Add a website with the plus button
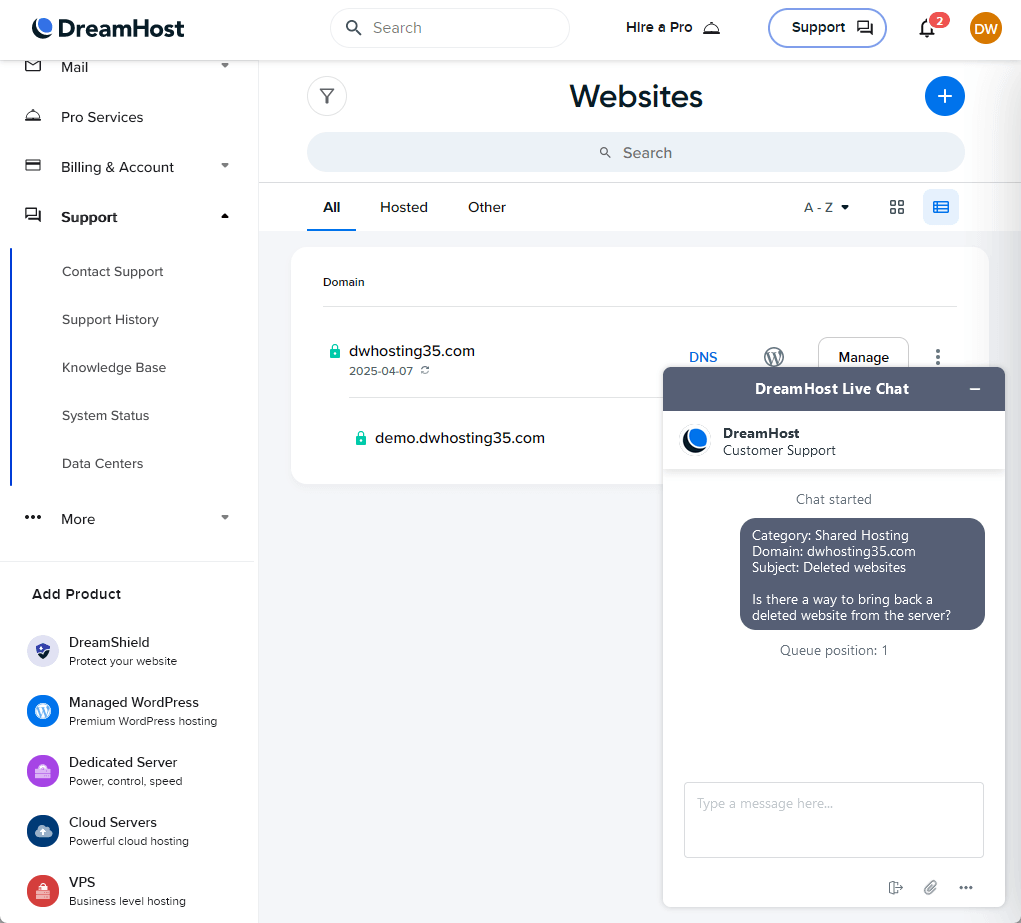Image resolution: width=1021 pixels, height=923 pixels. [944, 96]
